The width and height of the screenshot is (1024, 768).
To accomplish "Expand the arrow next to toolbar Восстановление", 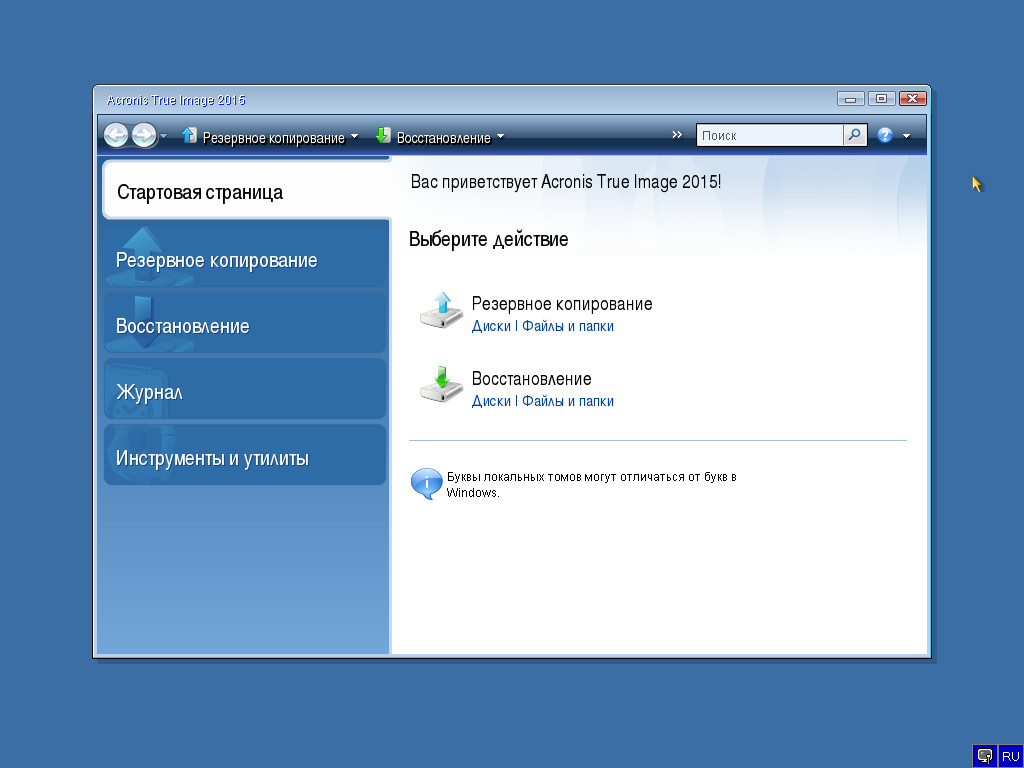I will (501, 136).
